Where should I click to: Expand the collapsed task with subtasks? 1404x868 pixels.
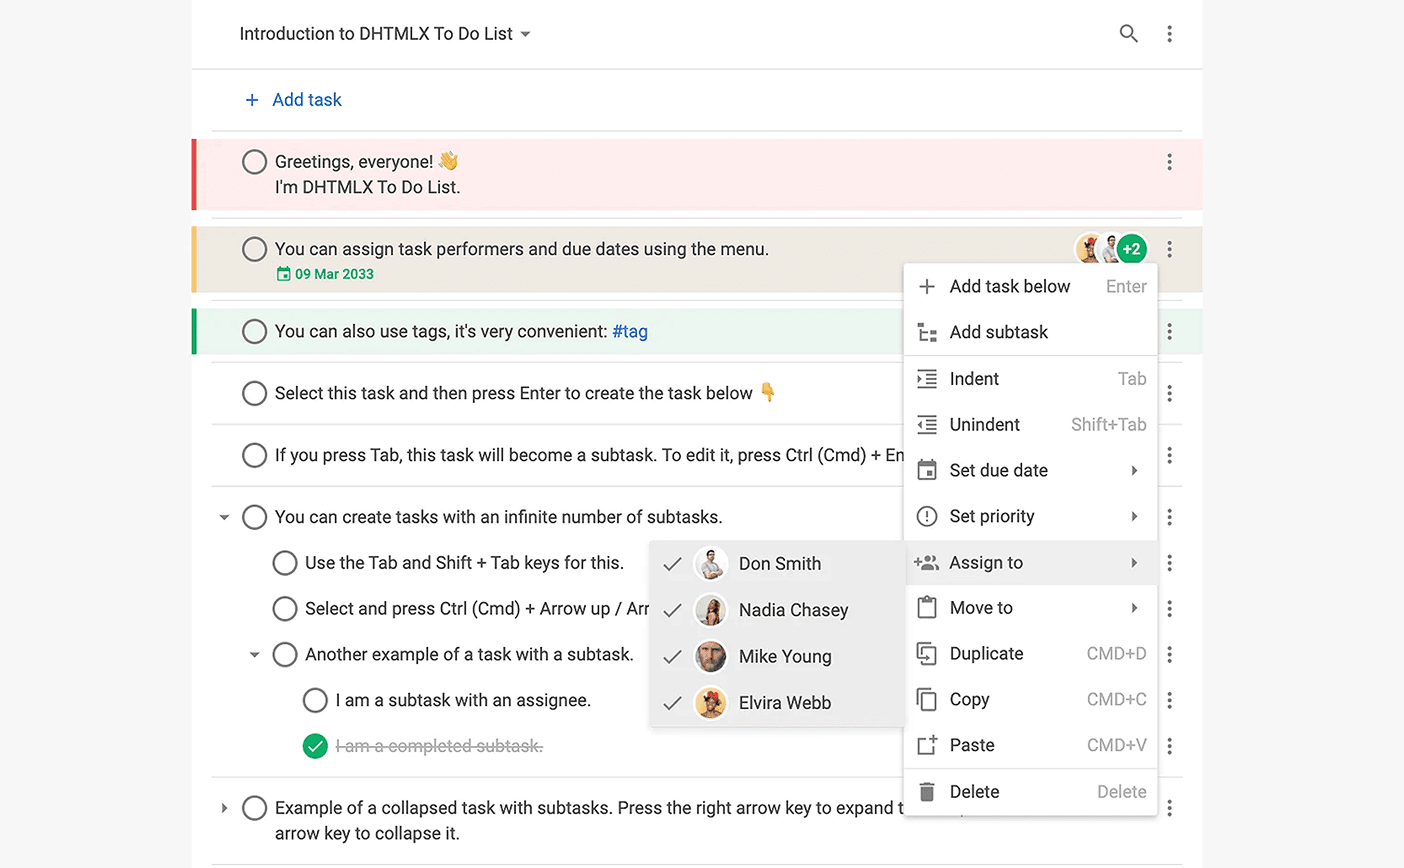pos(224,808)
